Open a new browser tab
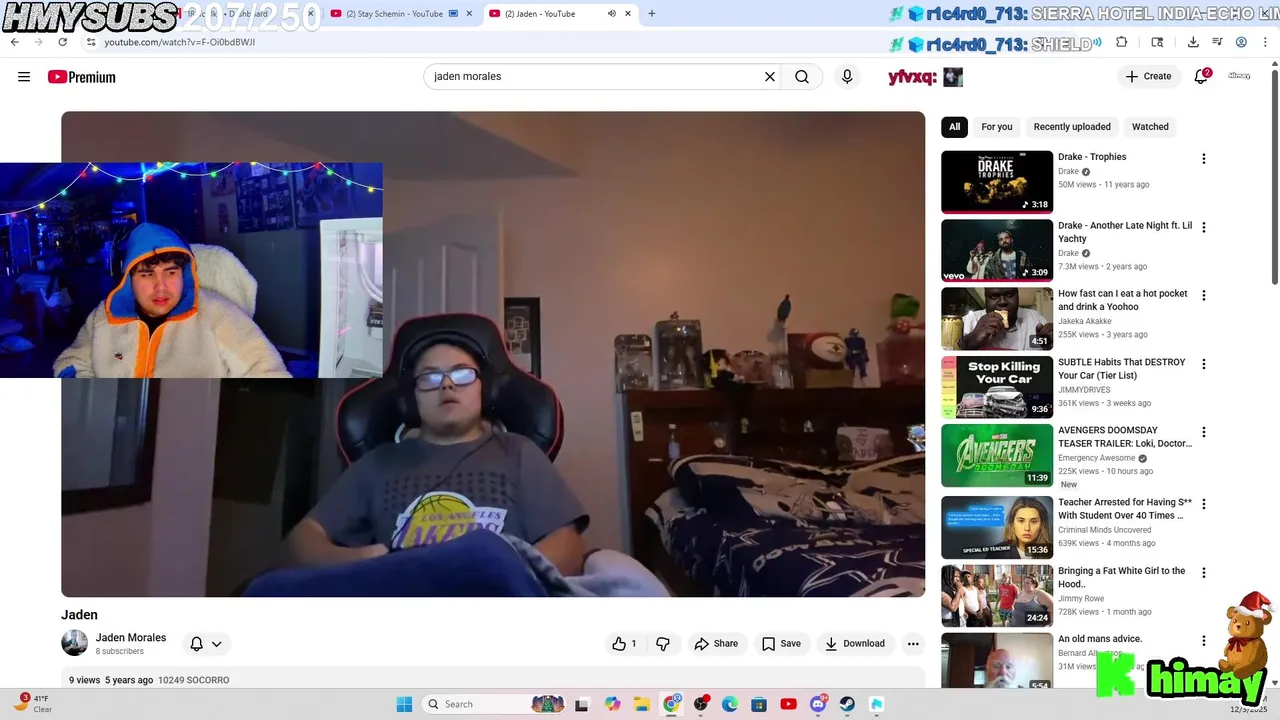 tap(652, 14)
